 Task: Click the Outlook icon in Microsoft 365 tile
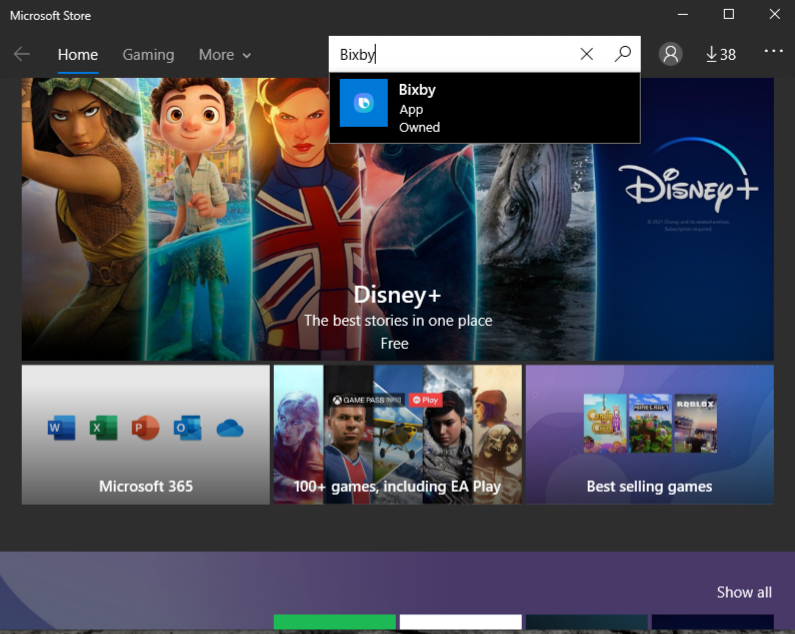[x=188, y=428]
